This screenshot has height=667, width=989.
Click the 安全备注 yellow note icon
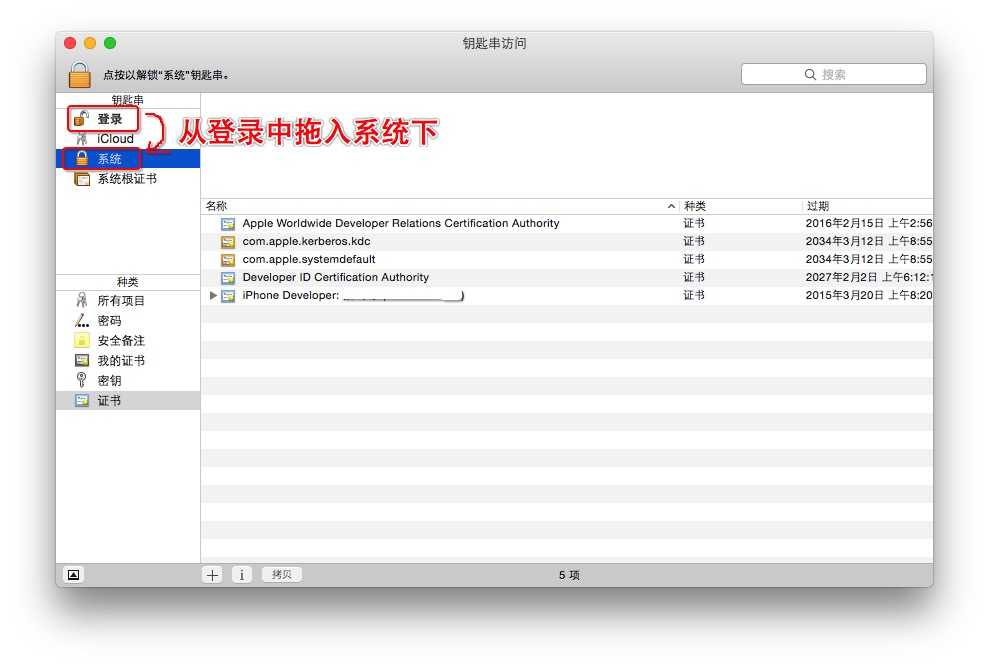click(81, 341)
